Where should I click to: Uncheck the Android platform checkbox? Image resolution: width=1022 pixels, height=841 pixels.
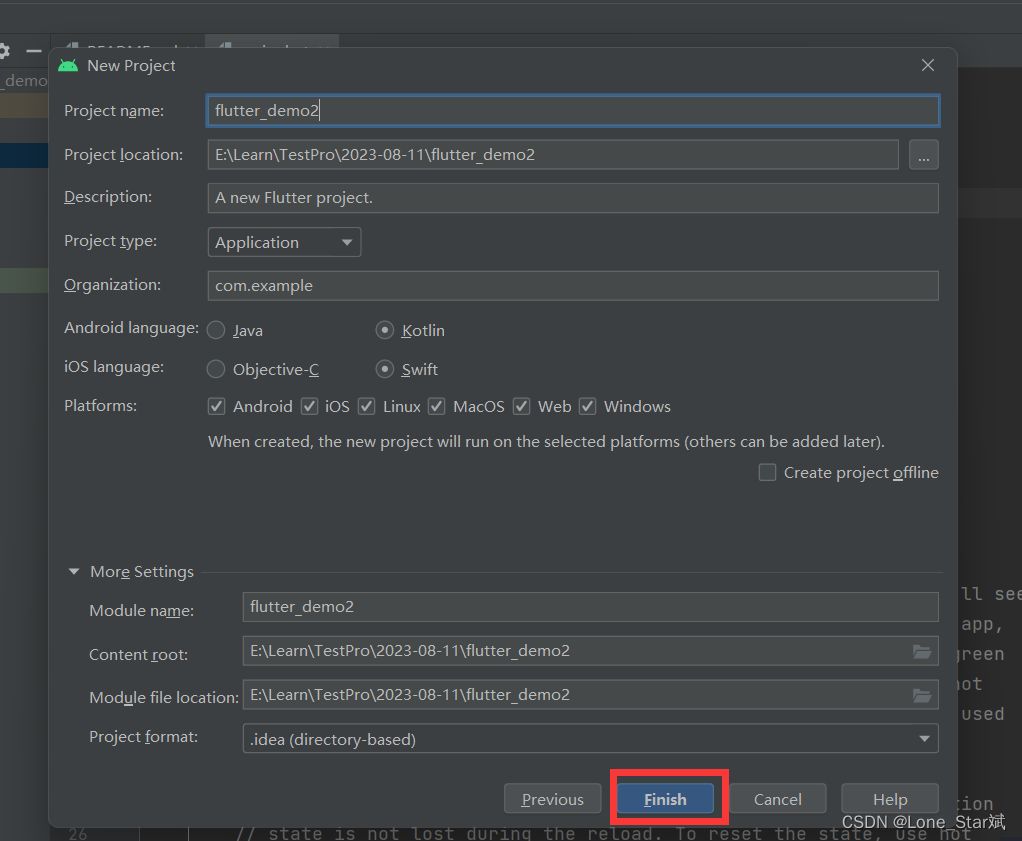pyautogui.click(x=216, y=406)
